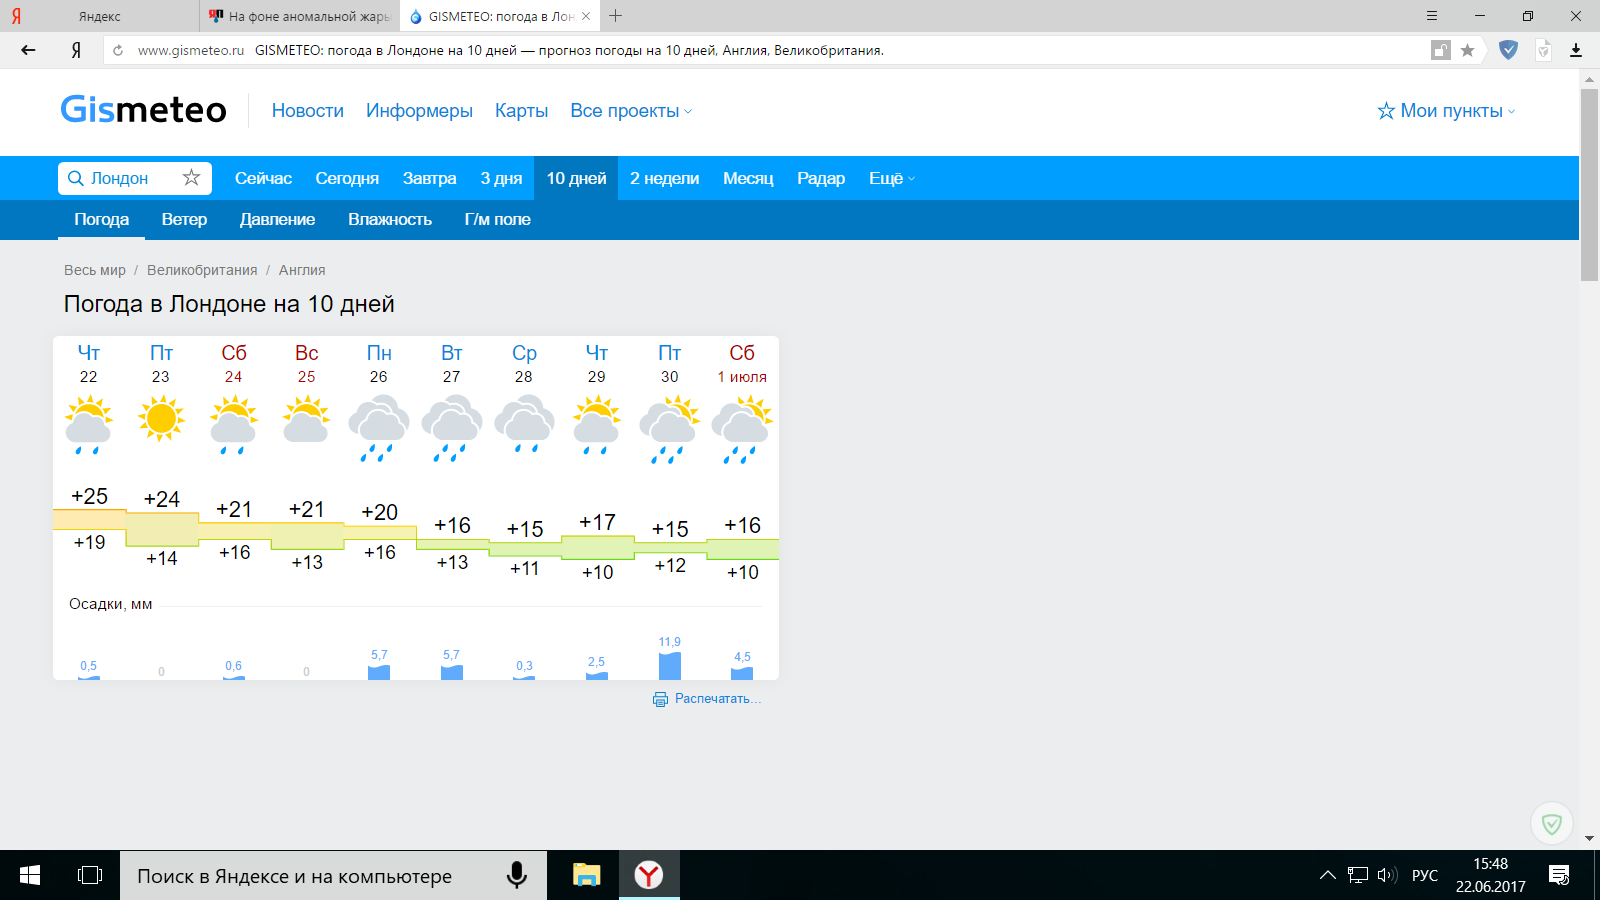The height and width of the screenshot is (900, 1600).
Task: Open File Explorer from the taskbar
Action: pyautogui.click(x=586, y=875)
